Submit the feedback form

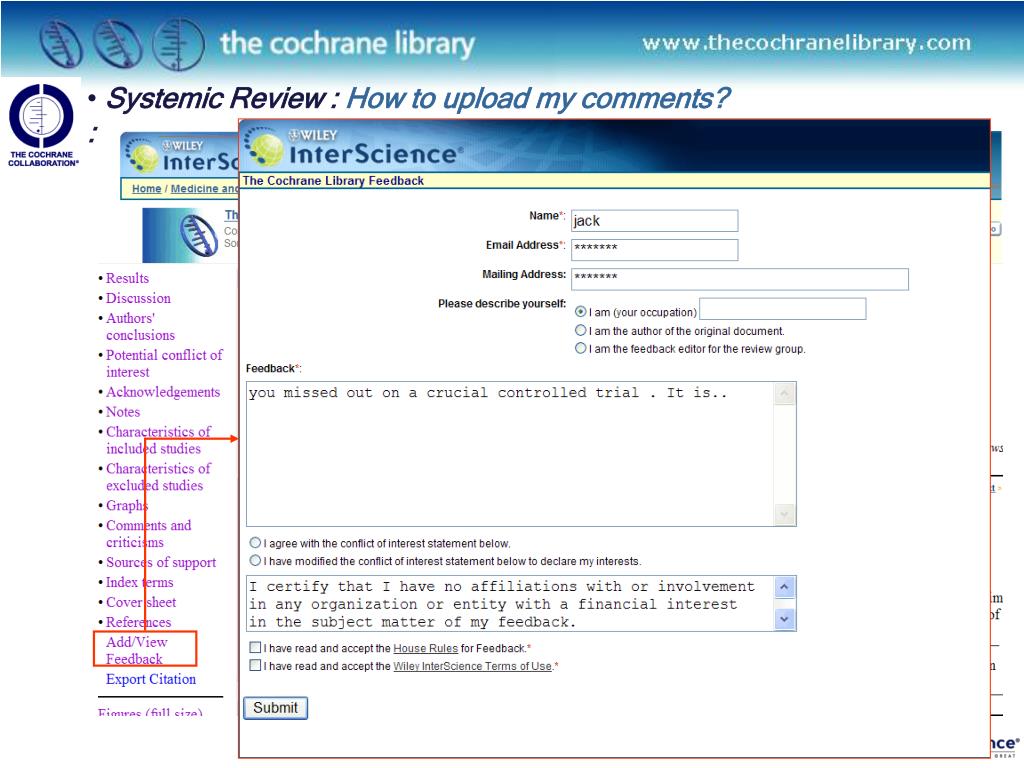click(276, 708)
